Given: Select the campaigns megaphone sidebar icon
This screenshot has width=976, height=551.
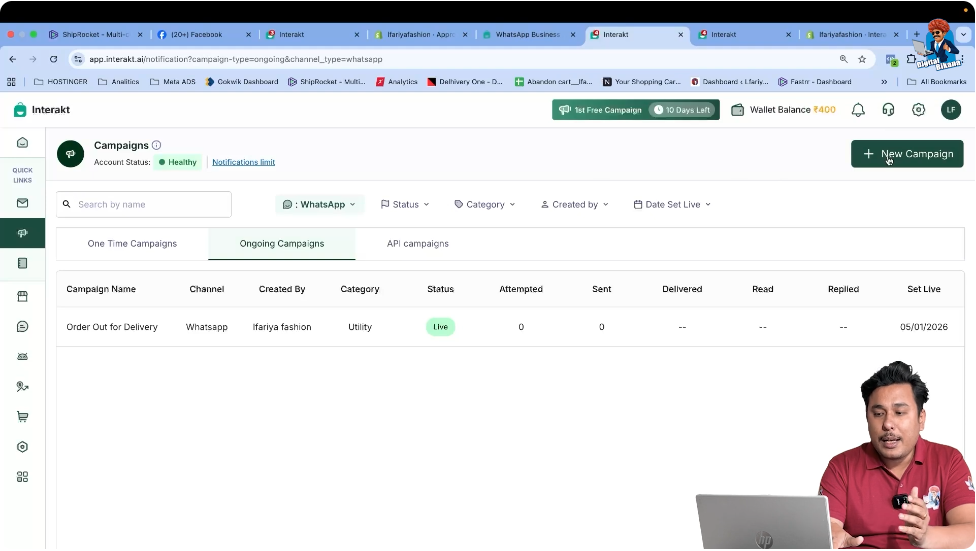Looking at the screenshot, I should click(x=22, y=233).
